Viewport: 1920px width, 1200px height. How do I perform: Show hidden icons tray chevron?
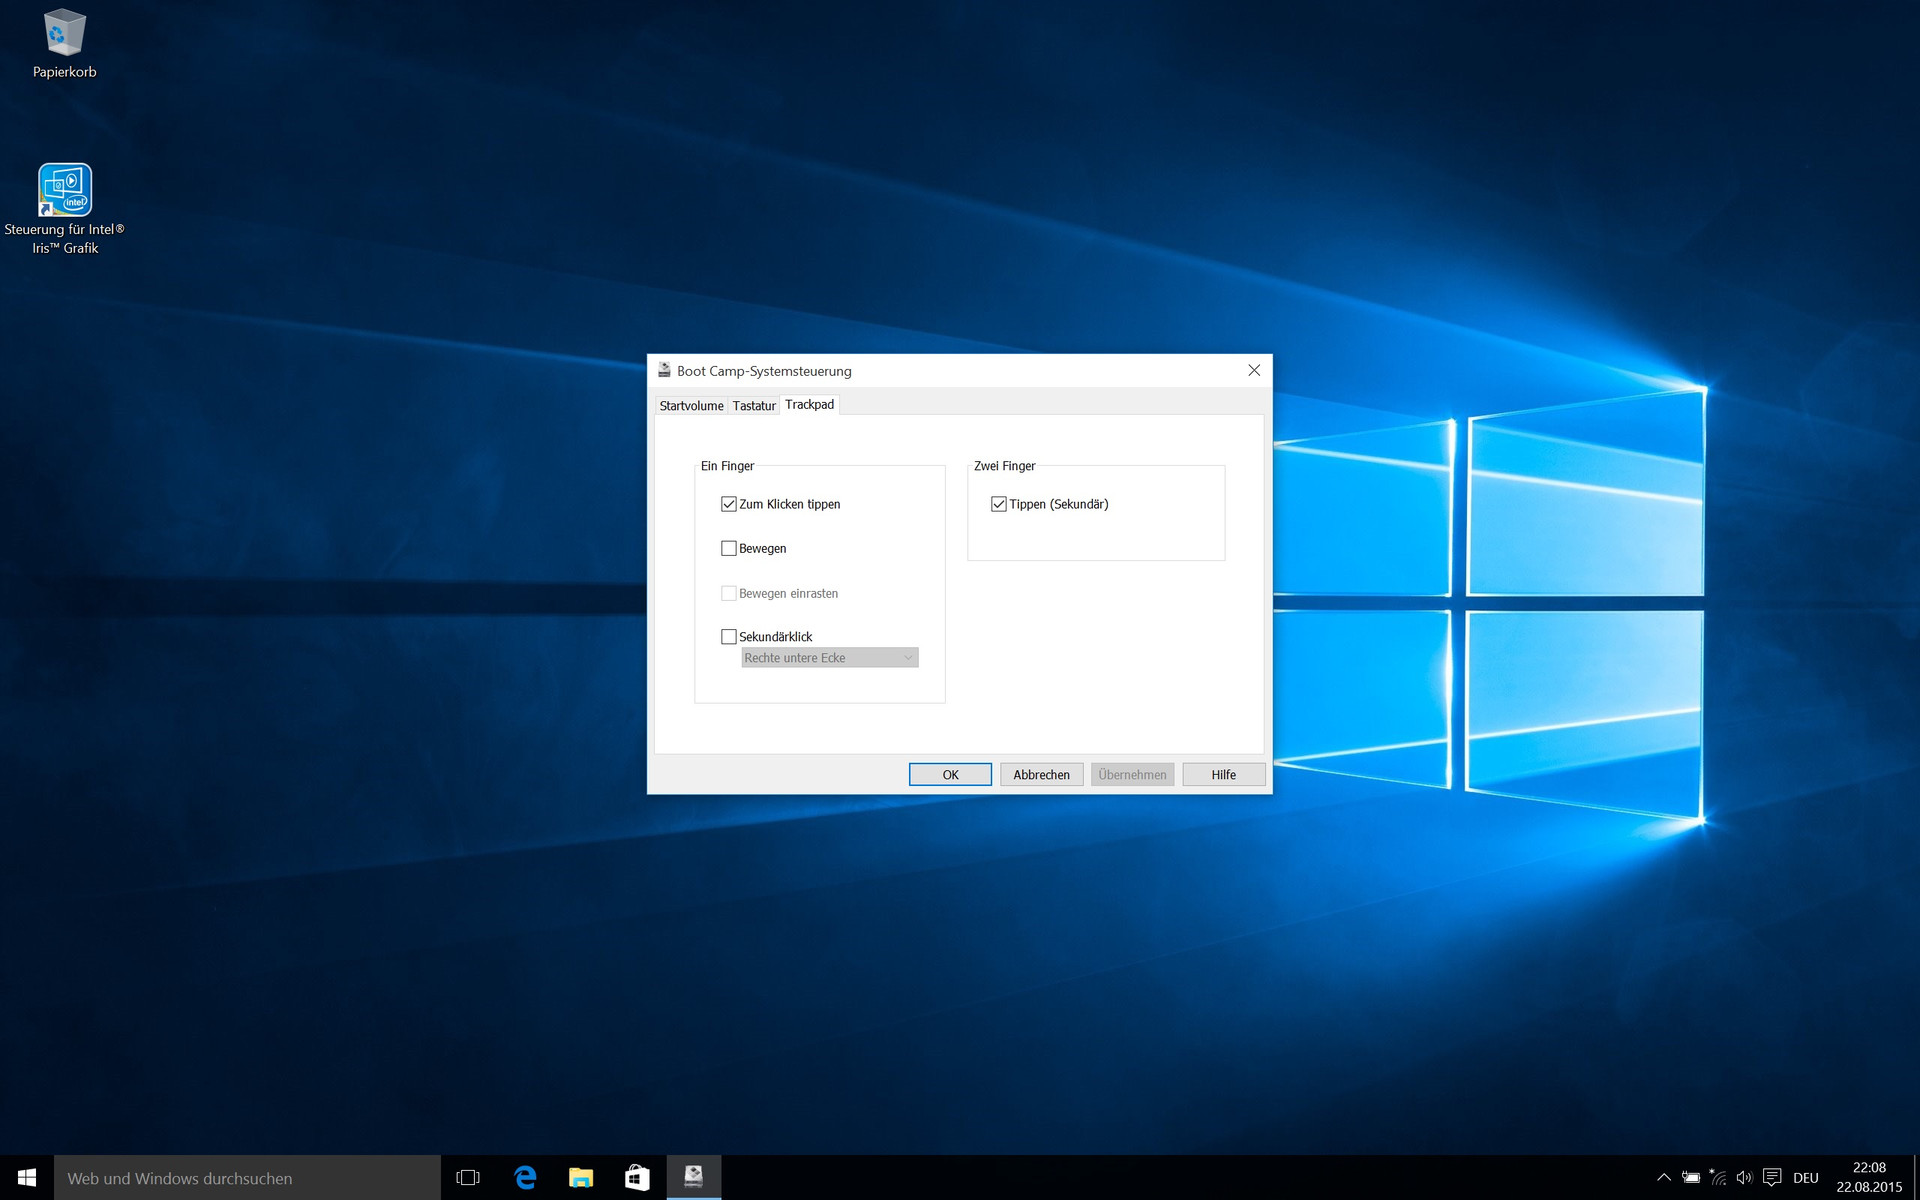1664,1178
